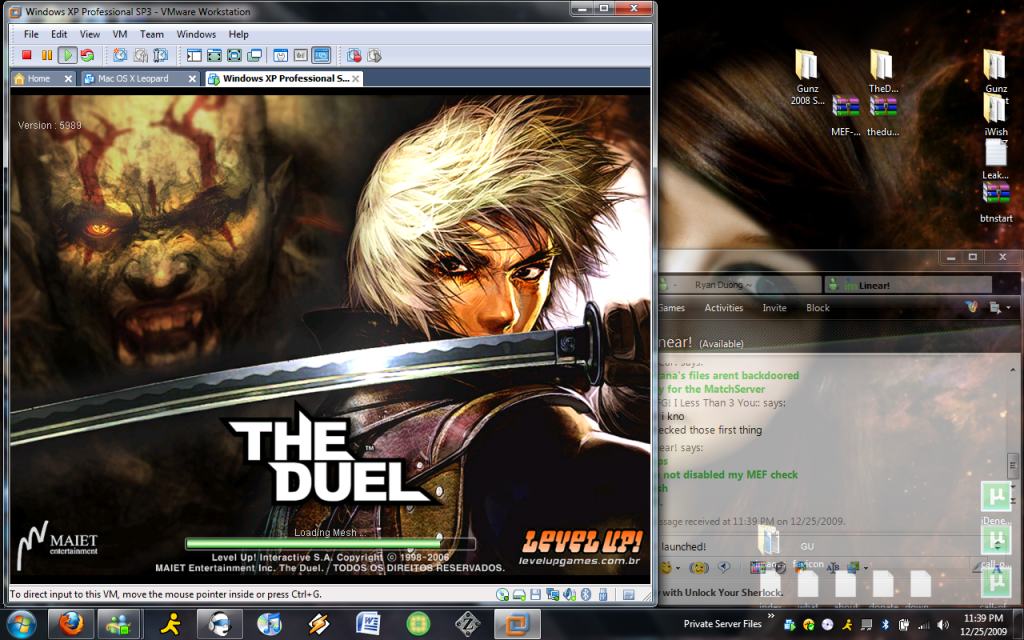Screen dimensions: 1024x640
Task: Block the contact in the messenger window
Action: (817, 308)
